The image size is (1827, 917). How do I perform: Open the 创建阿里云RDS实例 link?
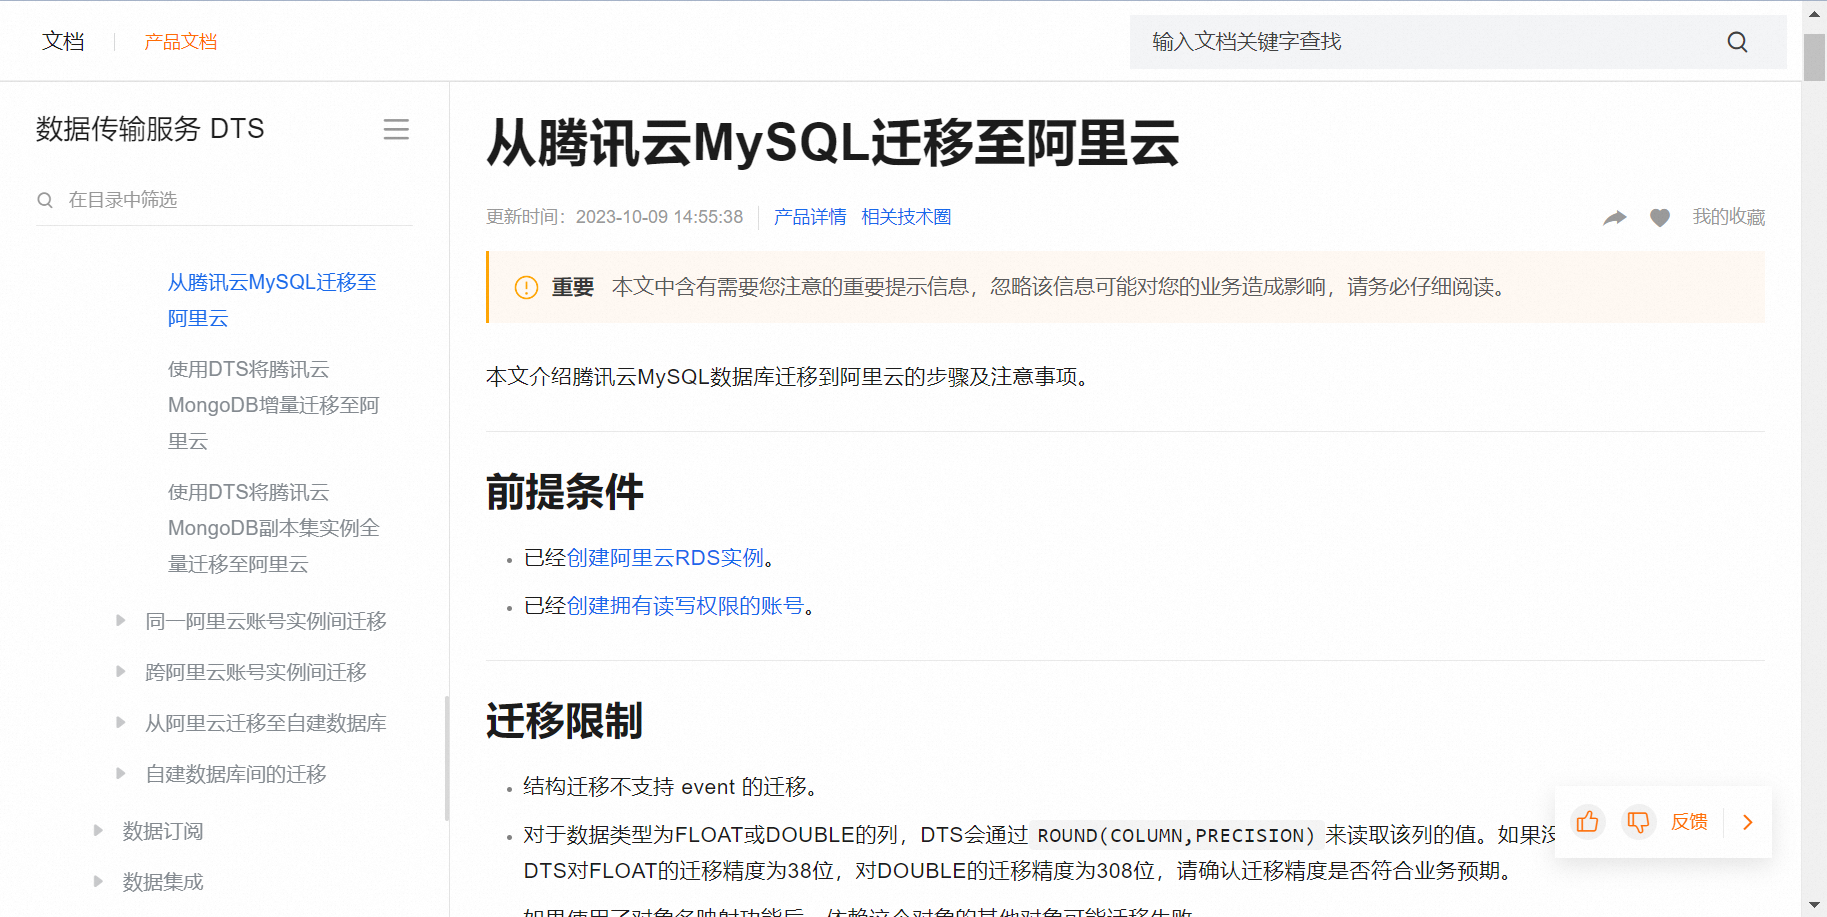[665, 558]
